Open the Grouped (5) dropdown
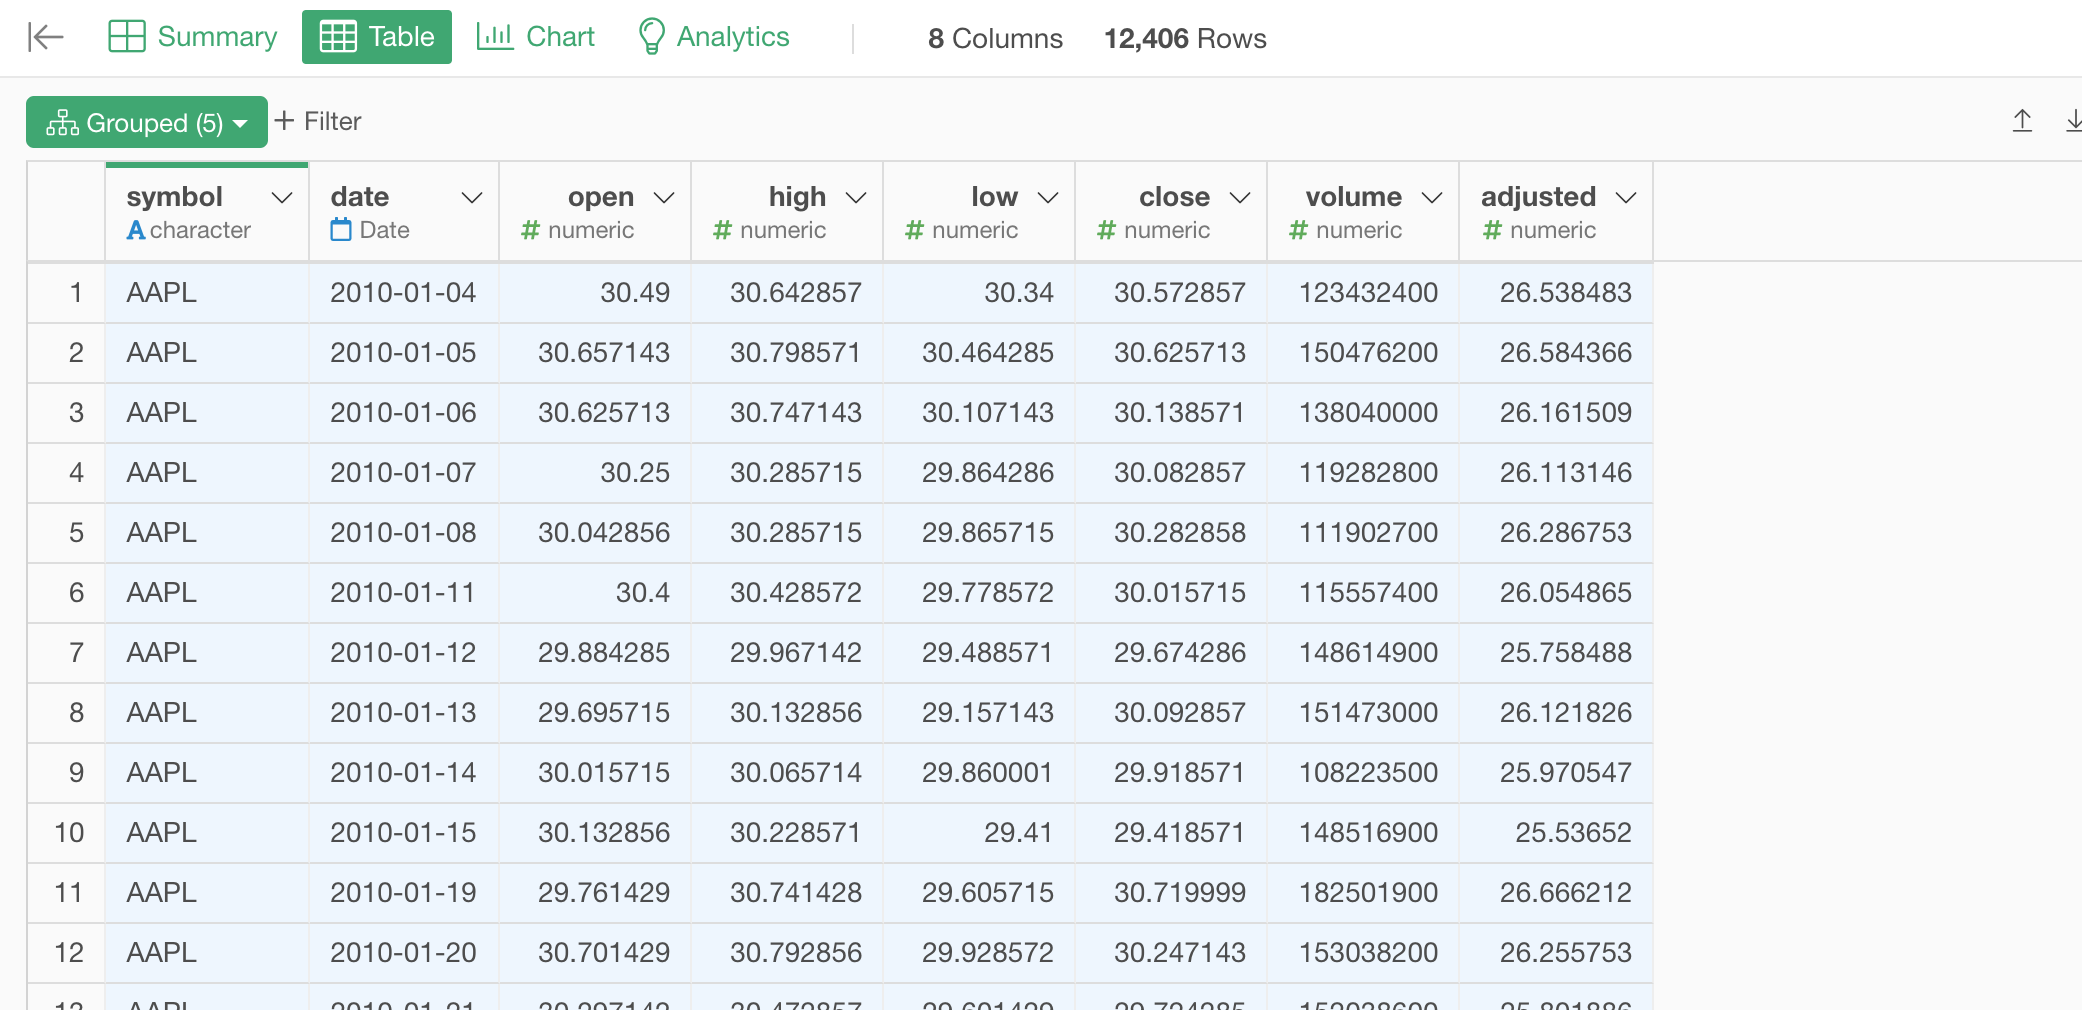 147,122
